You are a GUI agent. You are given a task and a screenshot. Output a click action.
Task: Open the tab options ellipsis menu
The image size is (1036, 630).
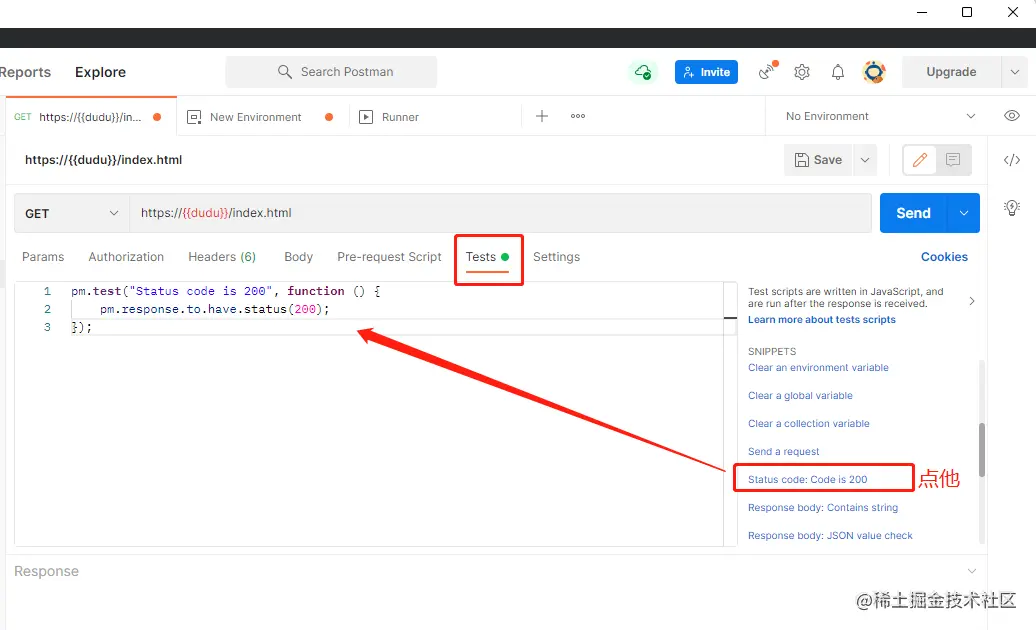point(578,116)
